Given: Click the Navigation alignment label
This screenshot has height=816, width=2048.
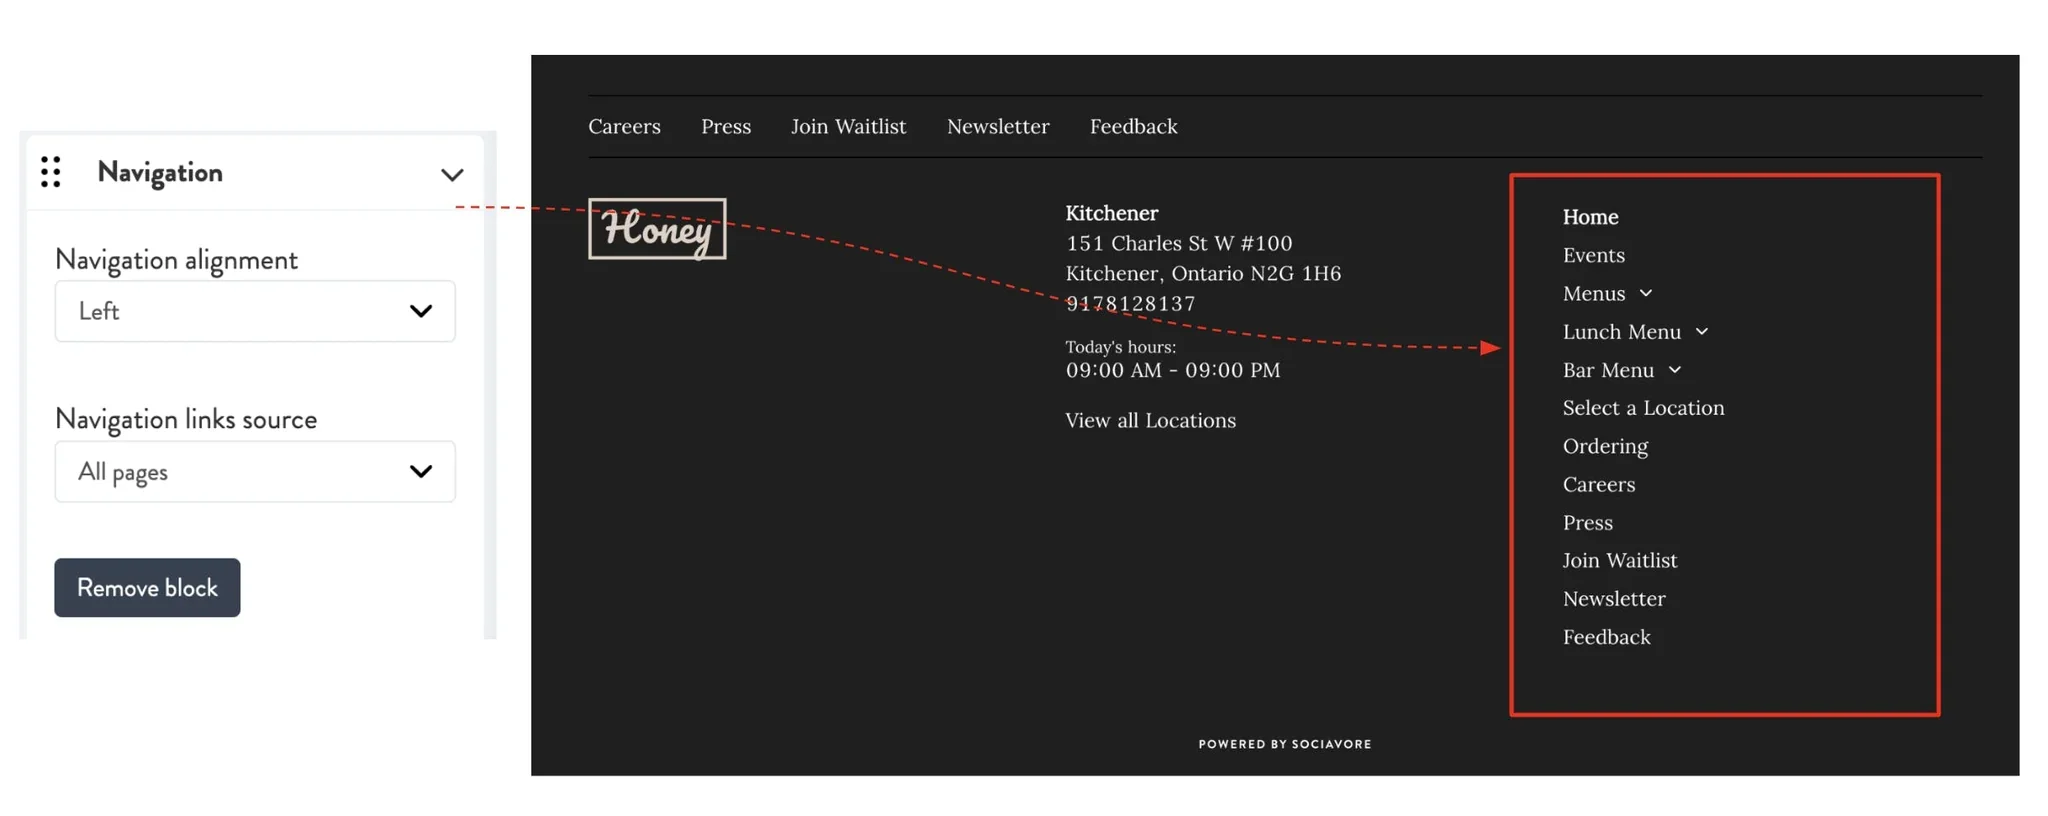Looking at the screenshot, I should pos(176,260).
